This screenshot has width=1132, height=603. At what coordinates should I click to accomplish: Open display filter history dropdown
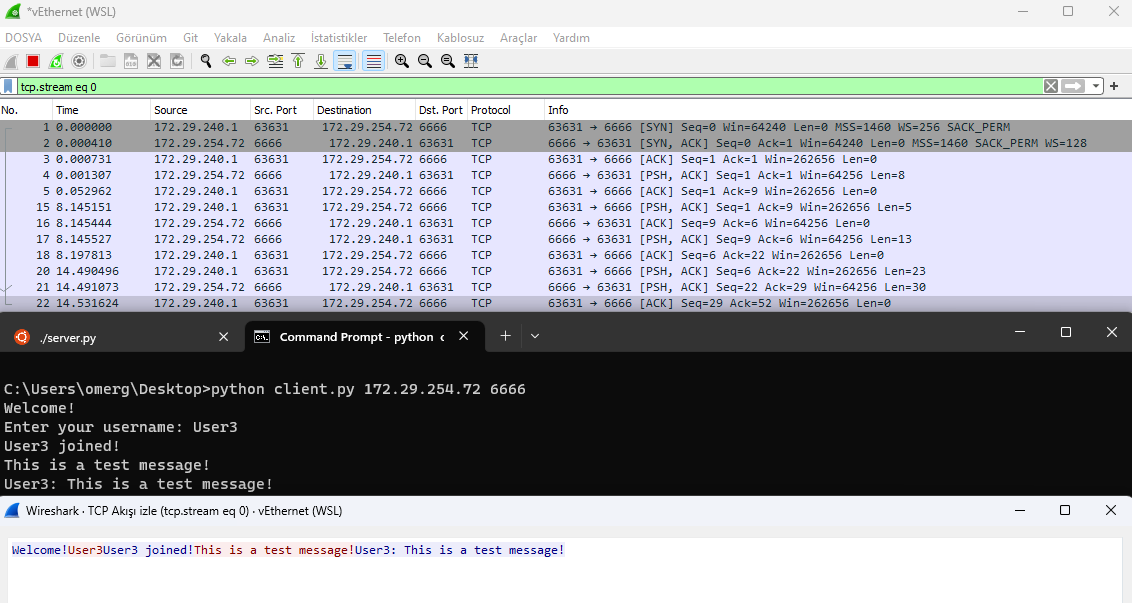coord(1096,87)
